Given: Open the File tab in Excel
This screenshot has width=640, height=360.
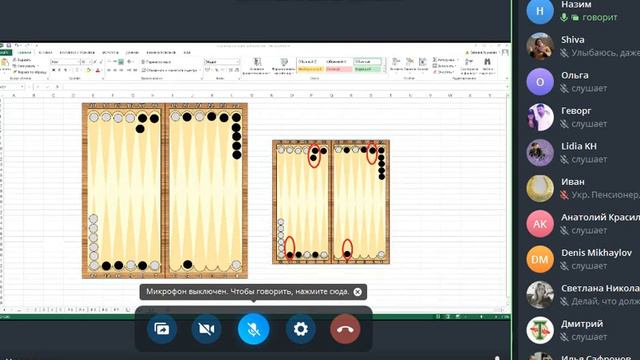Looking at the screenshot, I should tap(5, 53).
